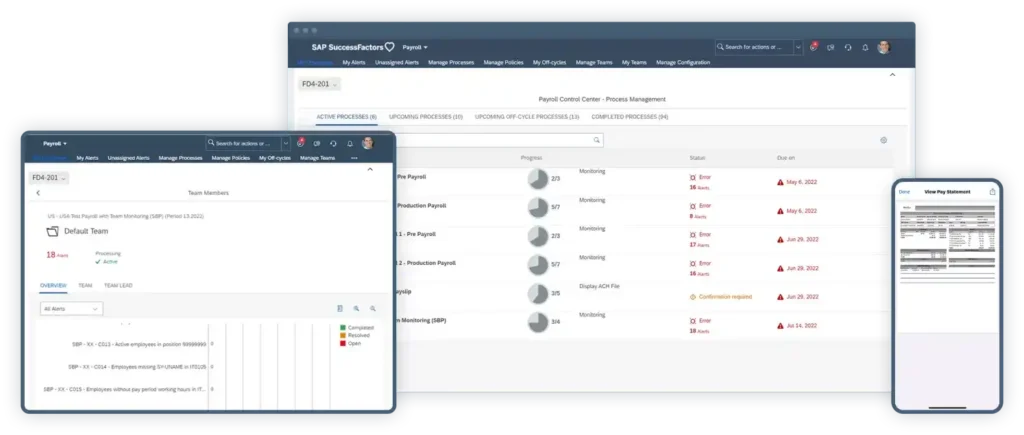Open the Confirmation required status link
The height and width of the screenshot is (435, 1024).
point(725,297)
